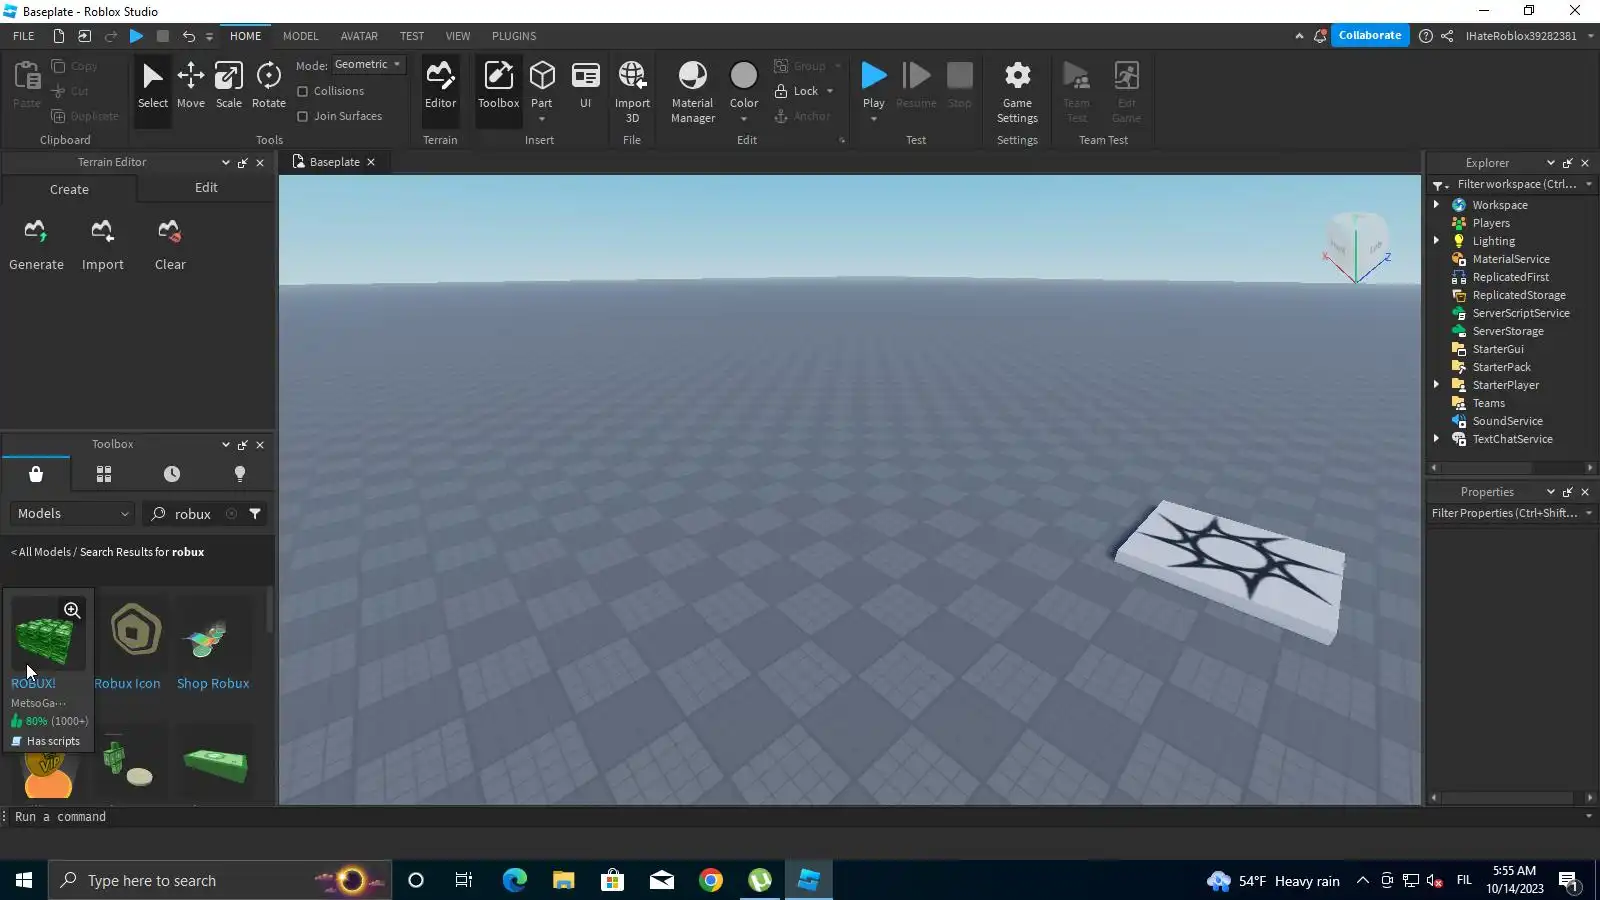This screenshot has width=1600, height=900.
Task: Open the Explorer panel options arrow
Action: (x=1550, y=163)
